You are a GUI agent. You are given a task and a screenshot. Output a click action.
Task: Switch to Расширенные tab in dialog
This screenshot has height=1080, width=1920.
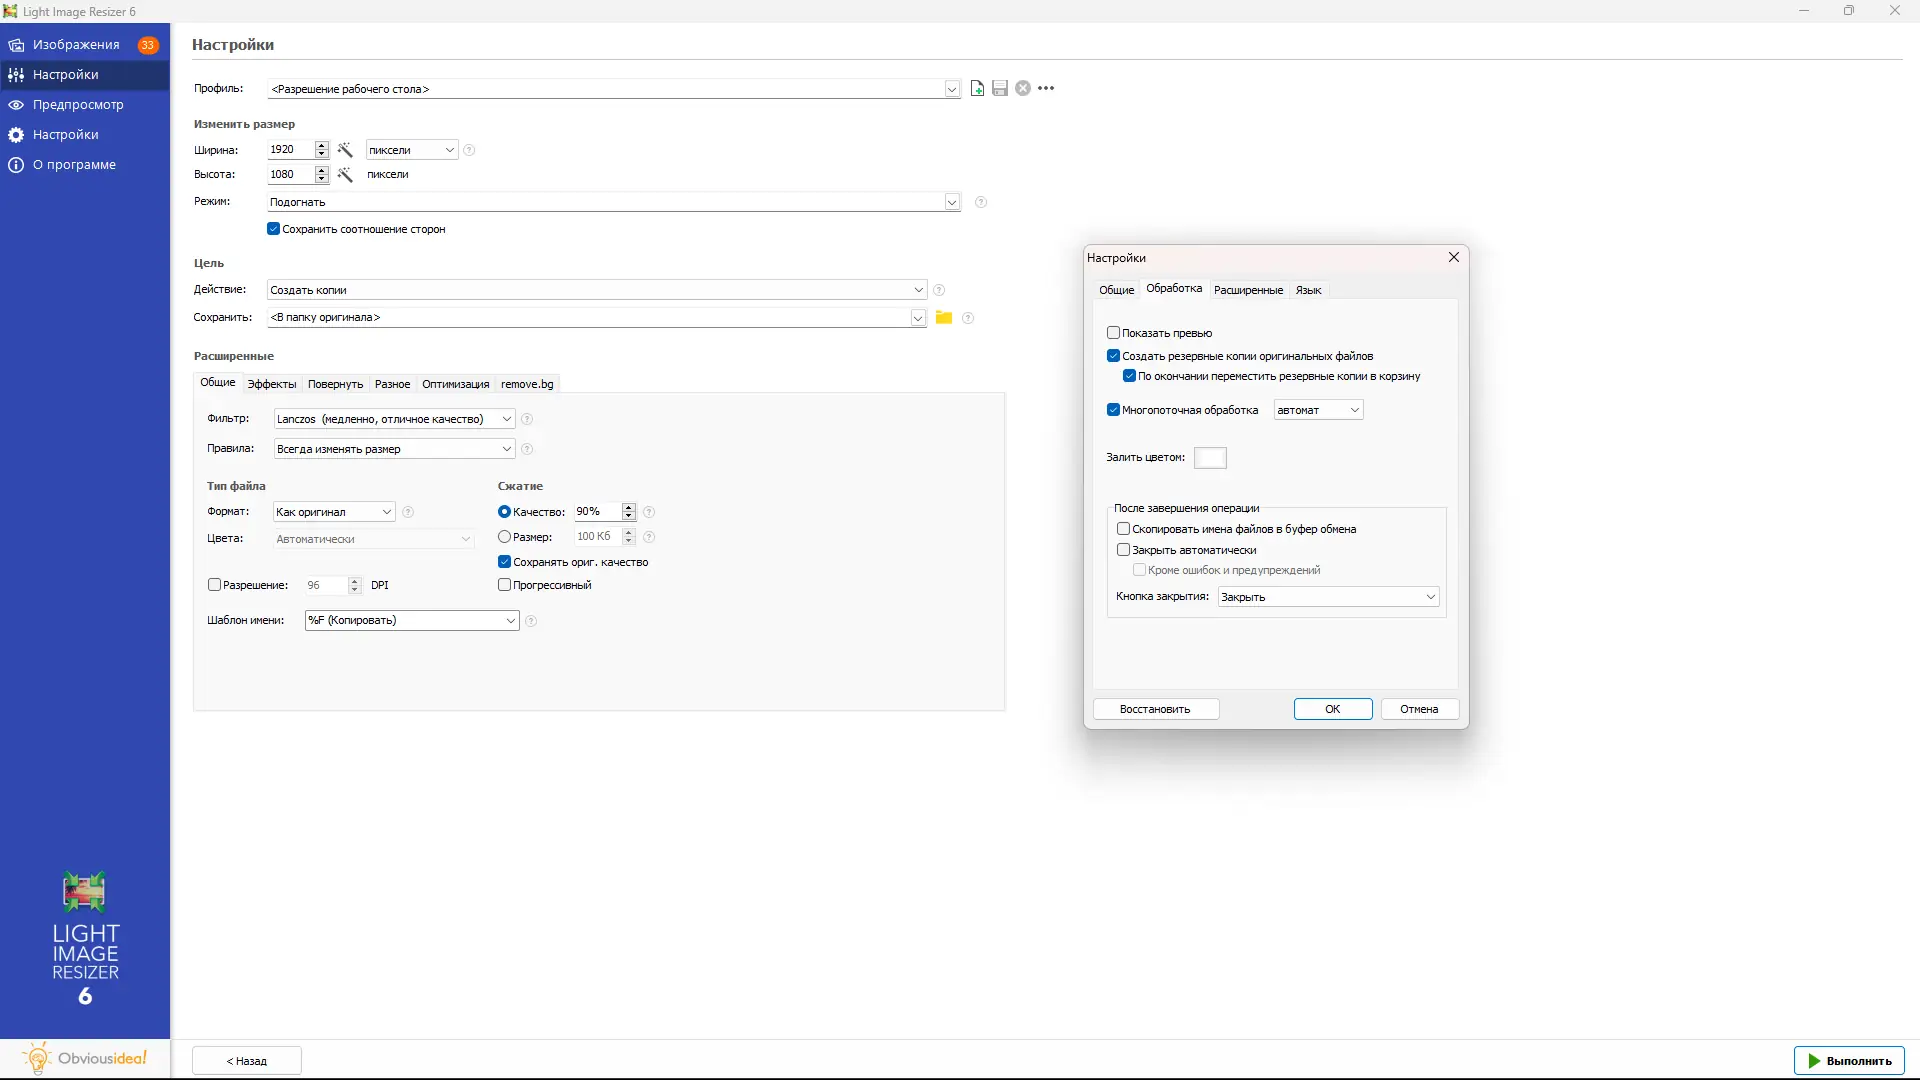[x=1248, y=290]
